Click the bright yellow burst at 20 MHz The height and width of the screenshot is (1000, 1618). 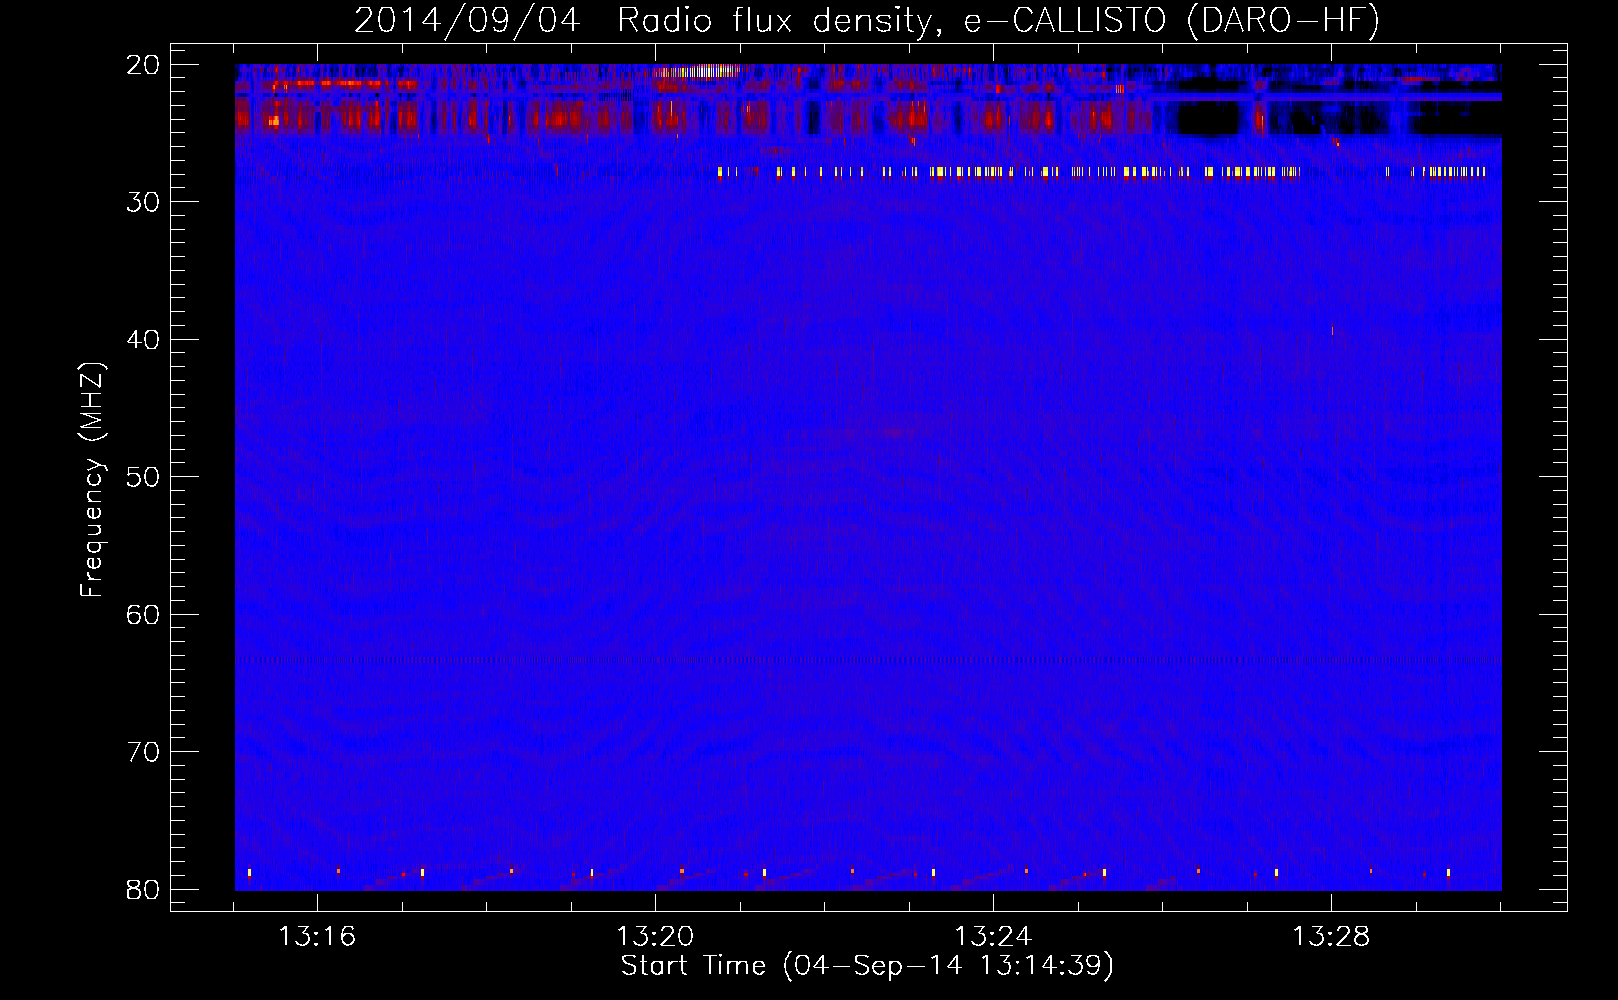[695, 71]
